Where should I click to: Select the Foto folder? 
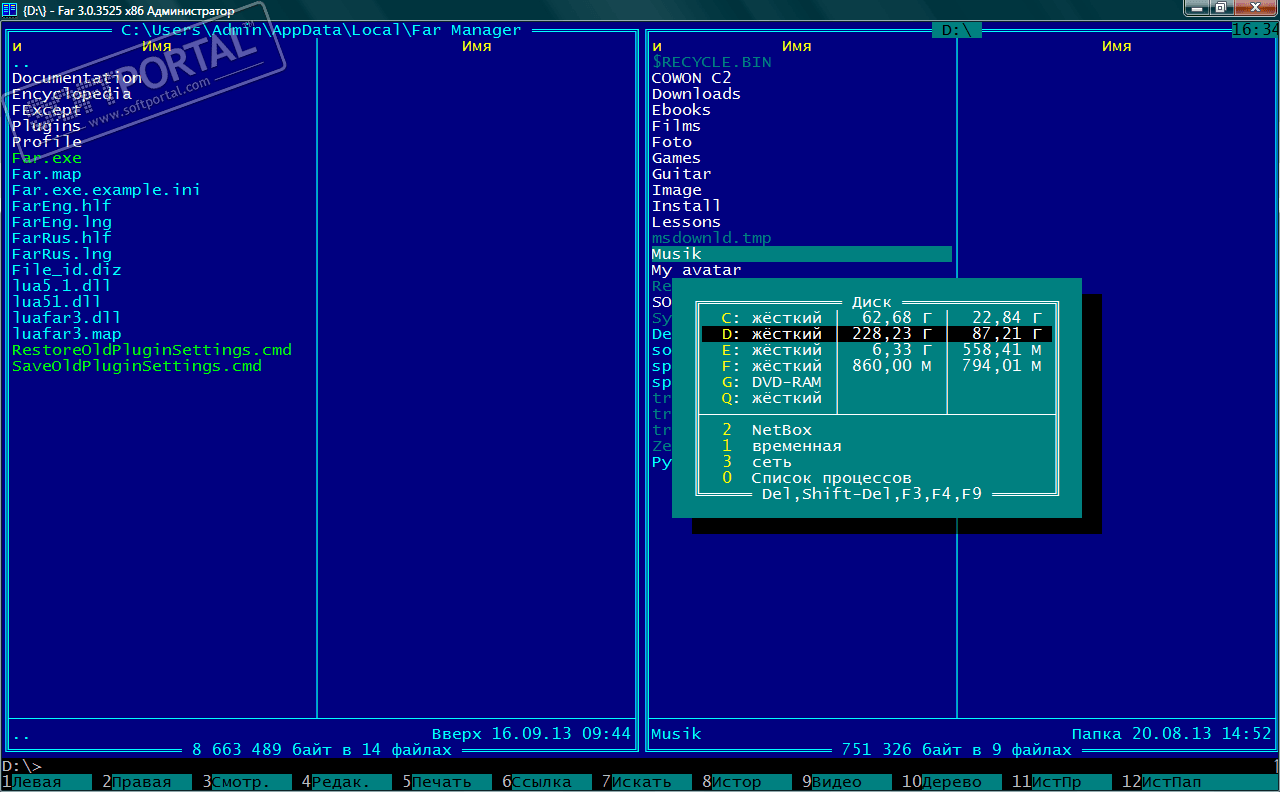point(672,142)
